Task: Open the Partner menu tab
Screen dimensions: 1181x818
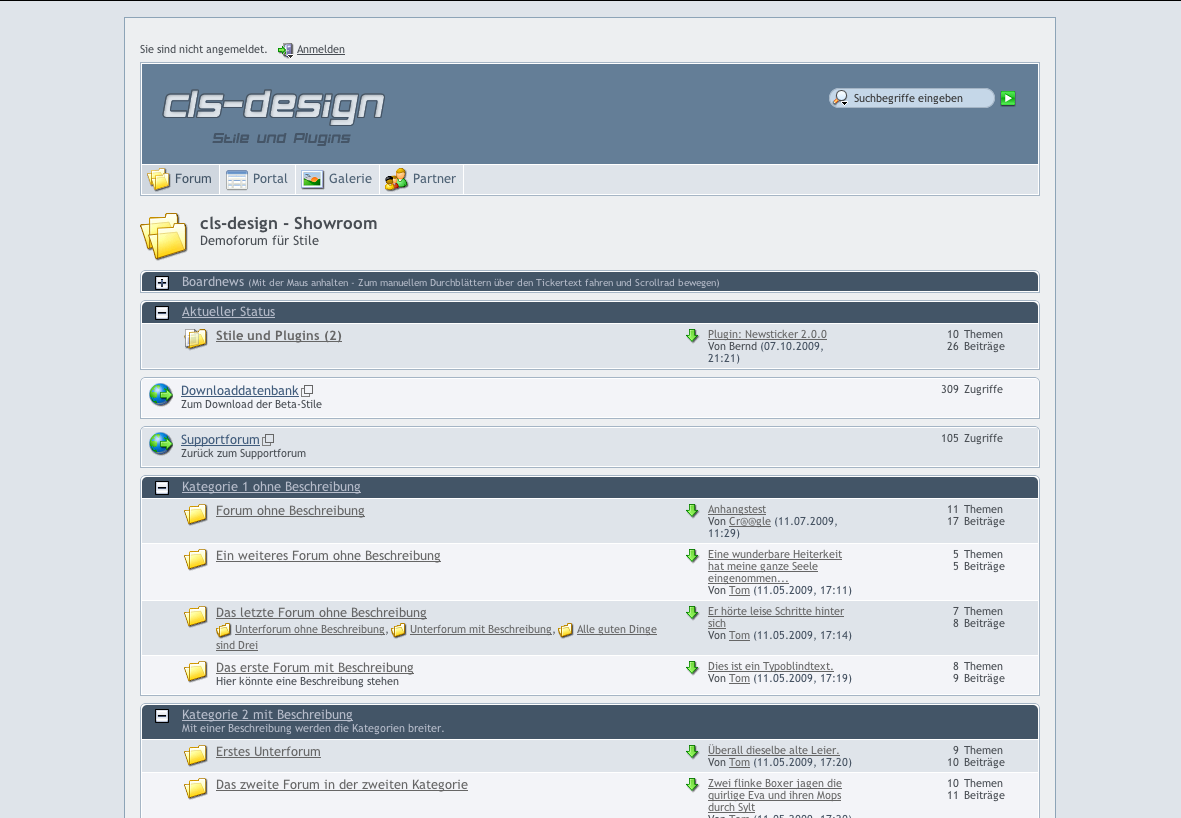Action: point(421,180)
